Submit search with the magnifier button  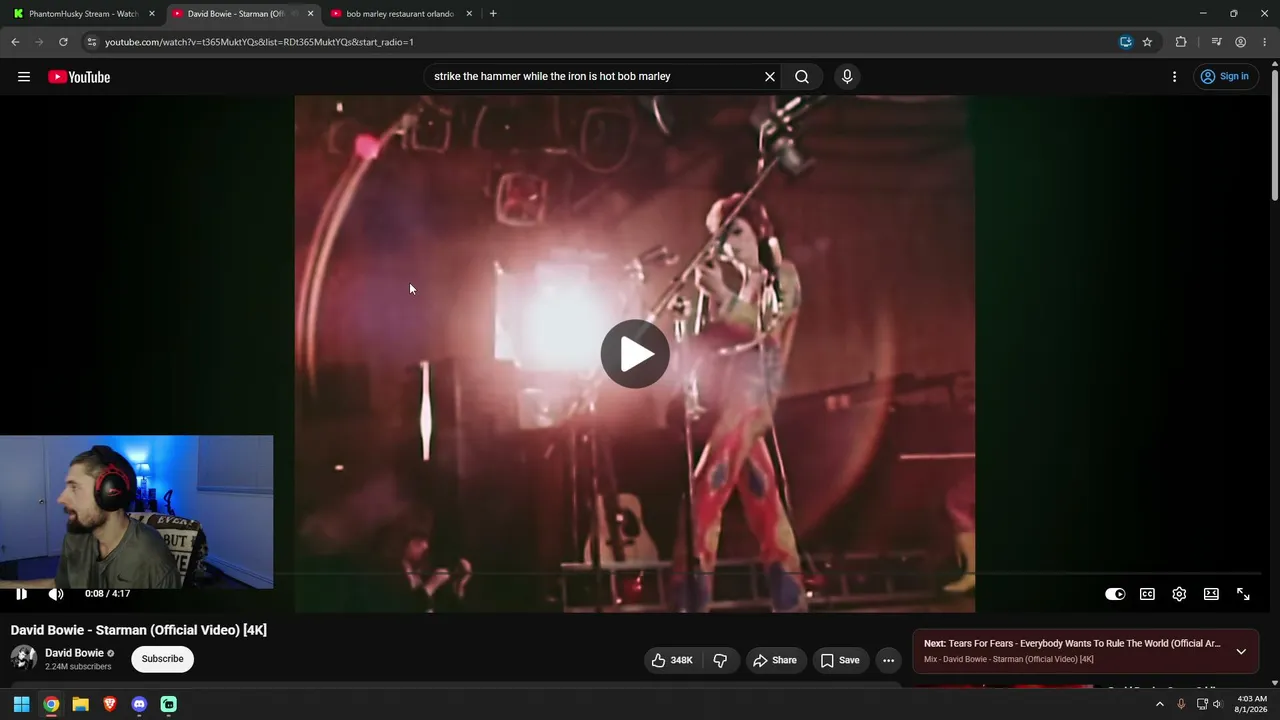click(802, 77)
